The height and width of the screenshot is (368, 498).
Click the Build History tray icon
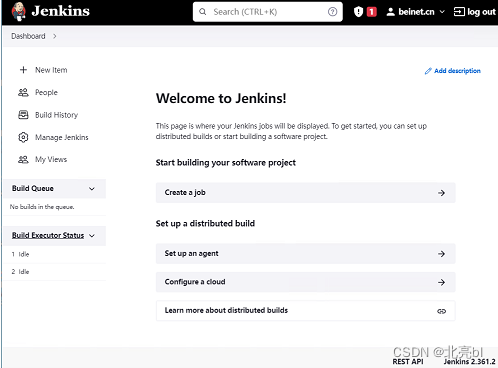[x=23, y=115]
